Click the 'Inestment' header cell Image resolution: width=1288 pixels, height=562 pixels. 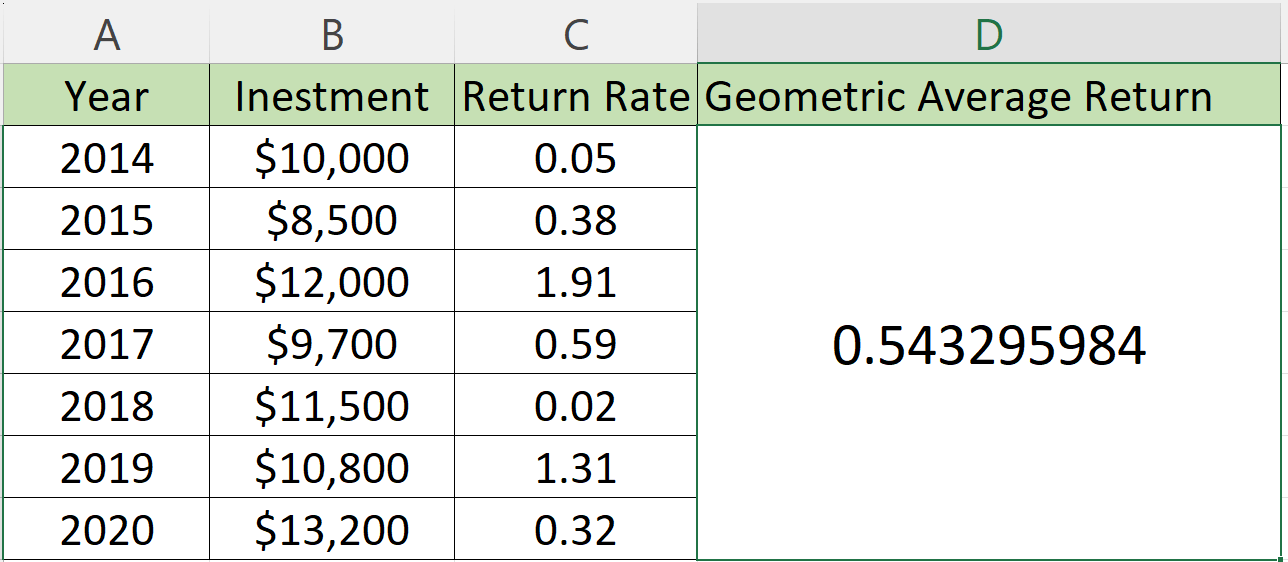[x=332, y=95]
